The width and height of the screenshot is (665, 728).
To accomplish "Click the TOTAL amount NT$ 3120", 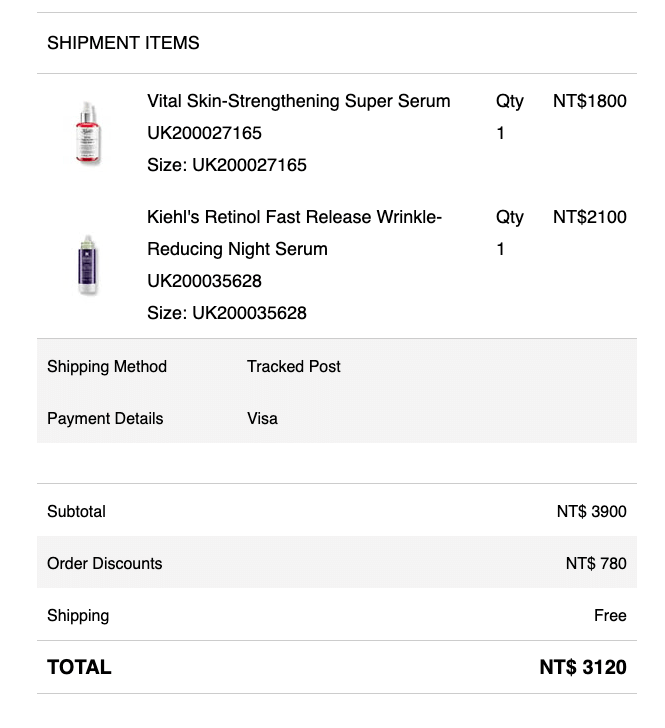I will tap(582, 667).
